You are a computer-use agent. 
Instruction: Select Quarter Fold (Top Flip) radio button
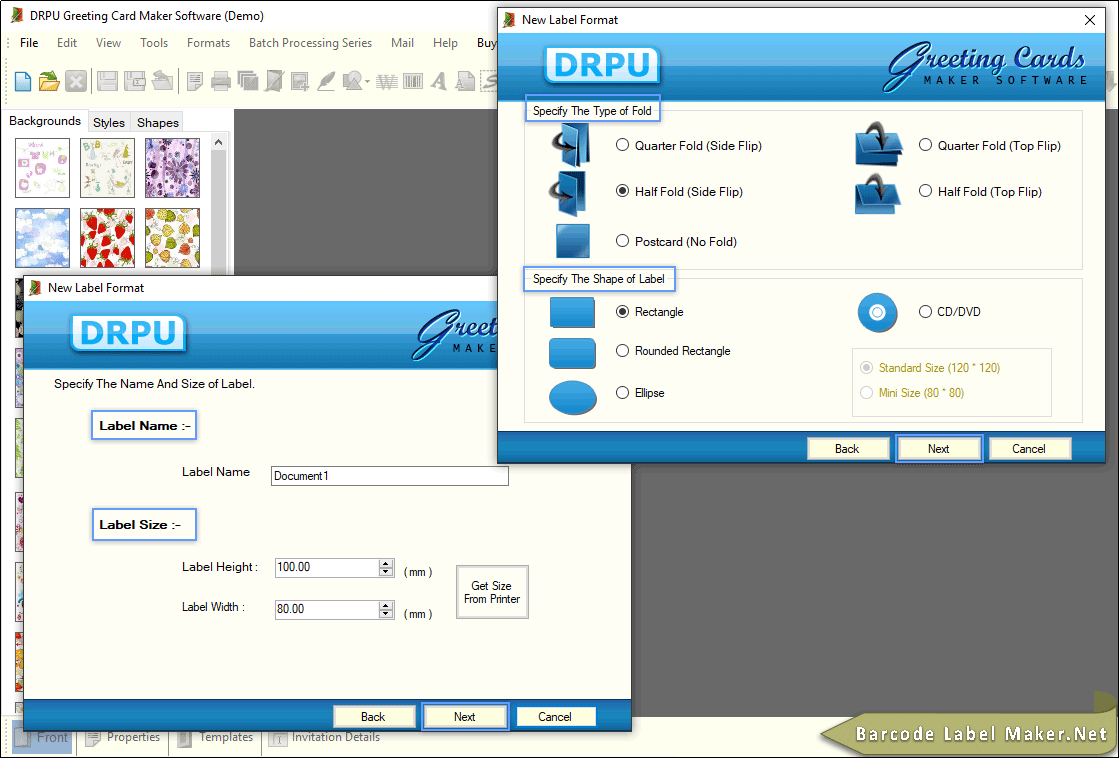[x=926, y=145]
